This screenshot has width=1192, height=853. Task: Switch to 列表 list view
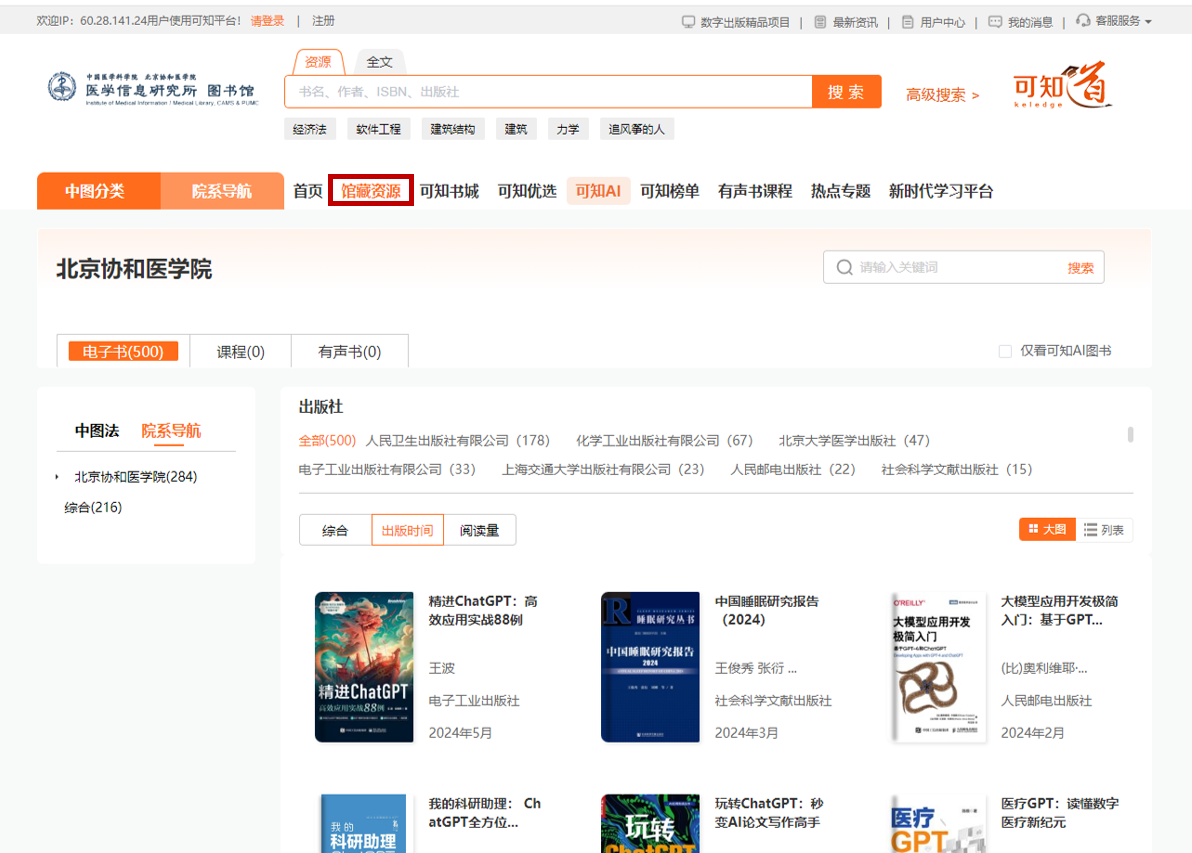click(1104, 530)
